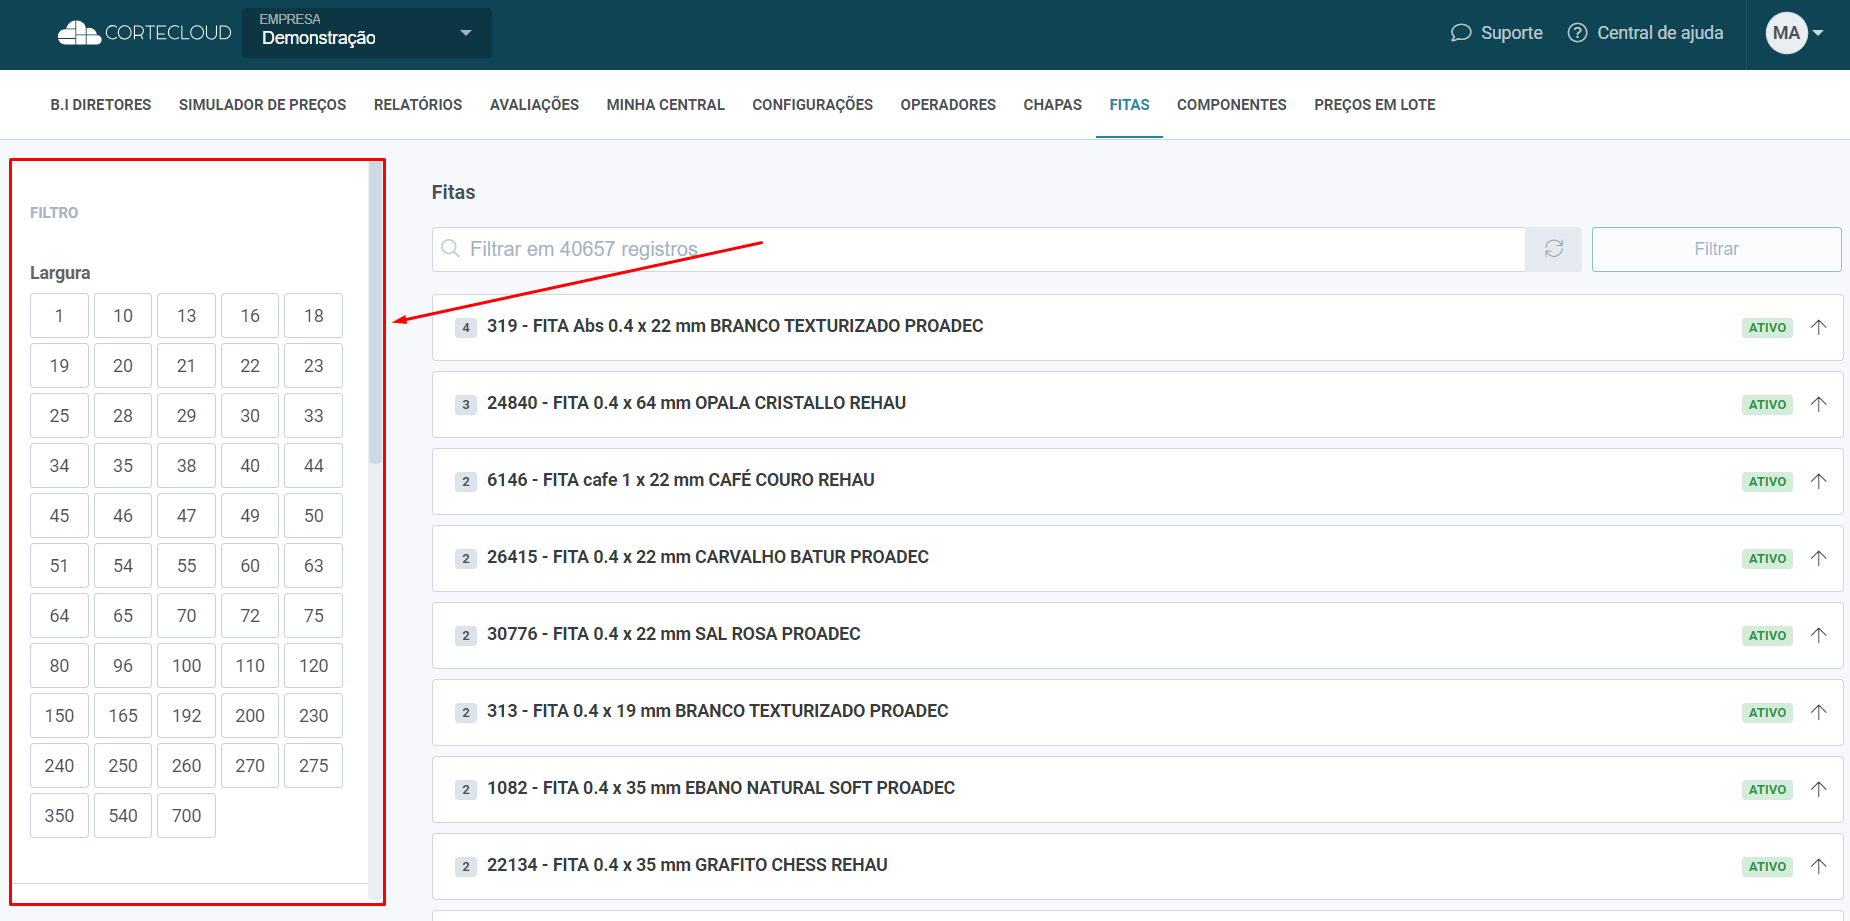This screenshot has width=1850, height=921.
Task: Open the Empresa Demonstração dropdown
Action: (366, 33)
